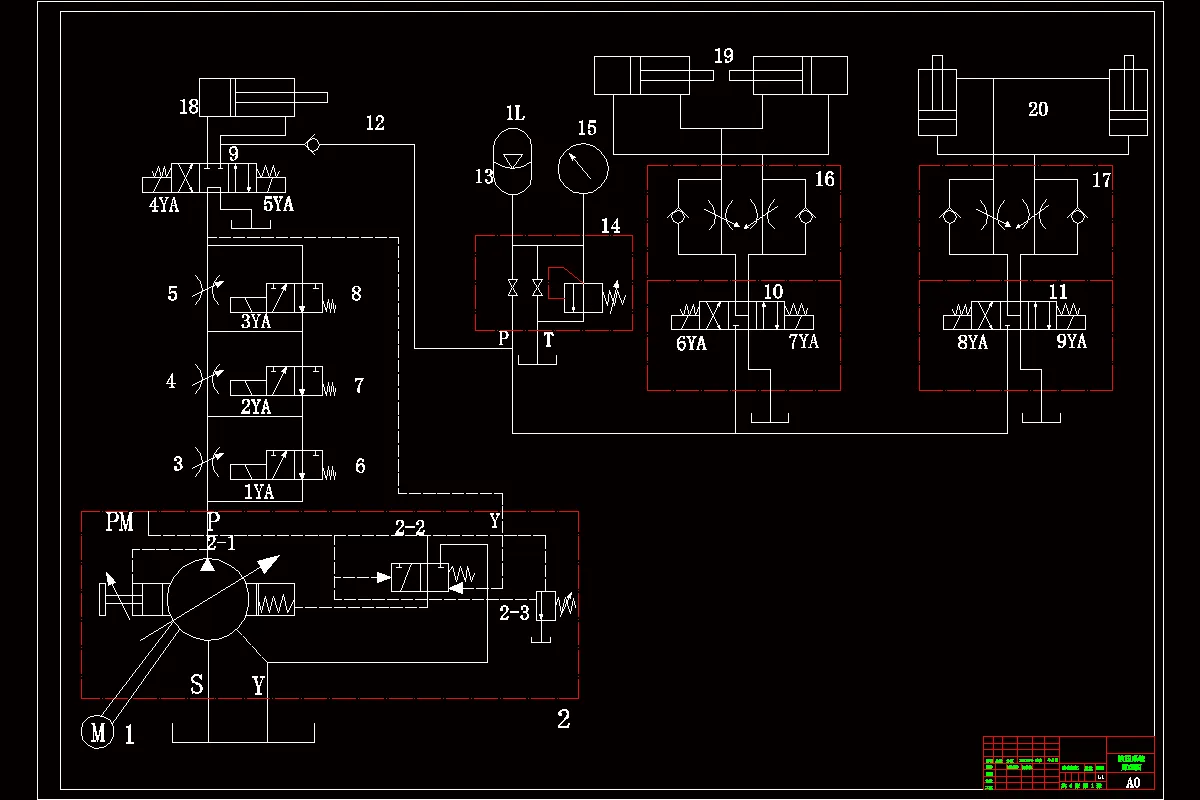Select the PM port label
This screenshot has width=1200, height=800.
[x=119, y=523]
